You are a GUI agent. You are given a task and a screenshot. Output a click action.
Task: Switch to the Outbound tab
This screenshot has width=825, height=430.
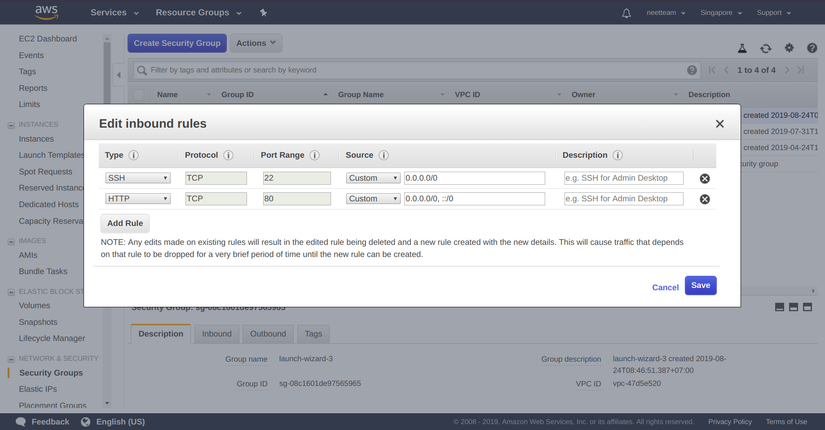click(x=268, y=334)
